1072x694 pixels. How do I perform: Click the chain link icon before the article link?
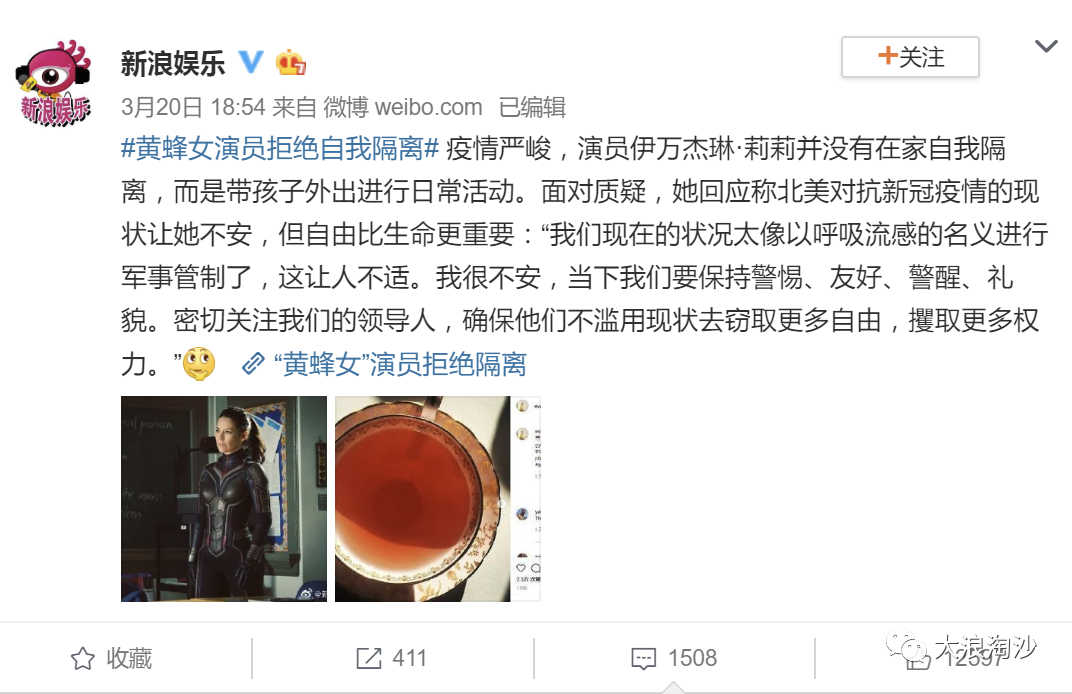tap(253, 364)
